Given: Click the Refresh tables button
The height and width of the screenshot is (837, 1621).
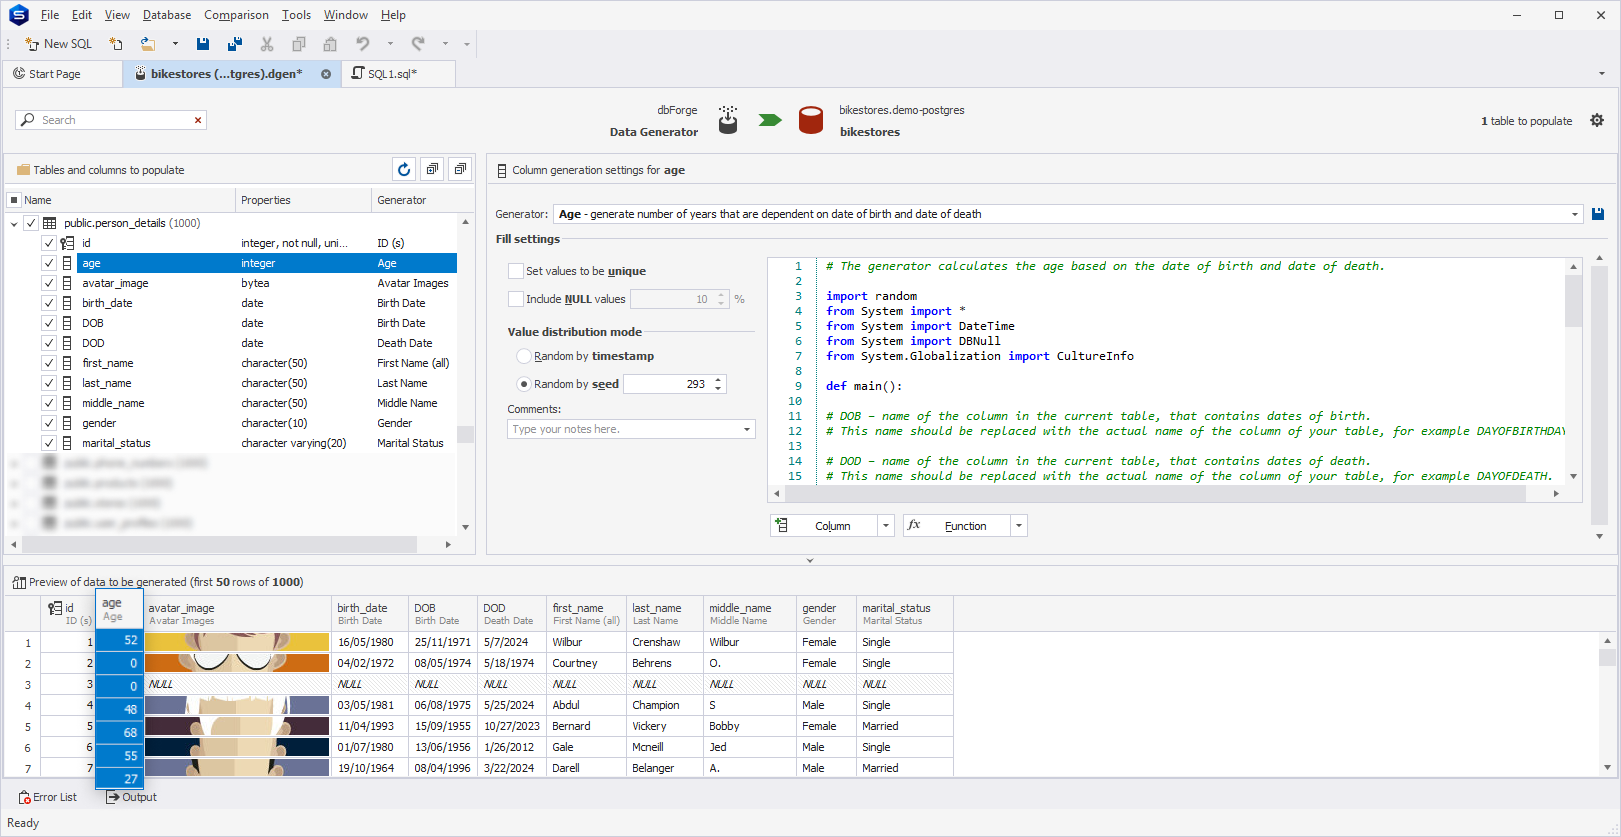Looking at the screenshot, I should 404,169.
